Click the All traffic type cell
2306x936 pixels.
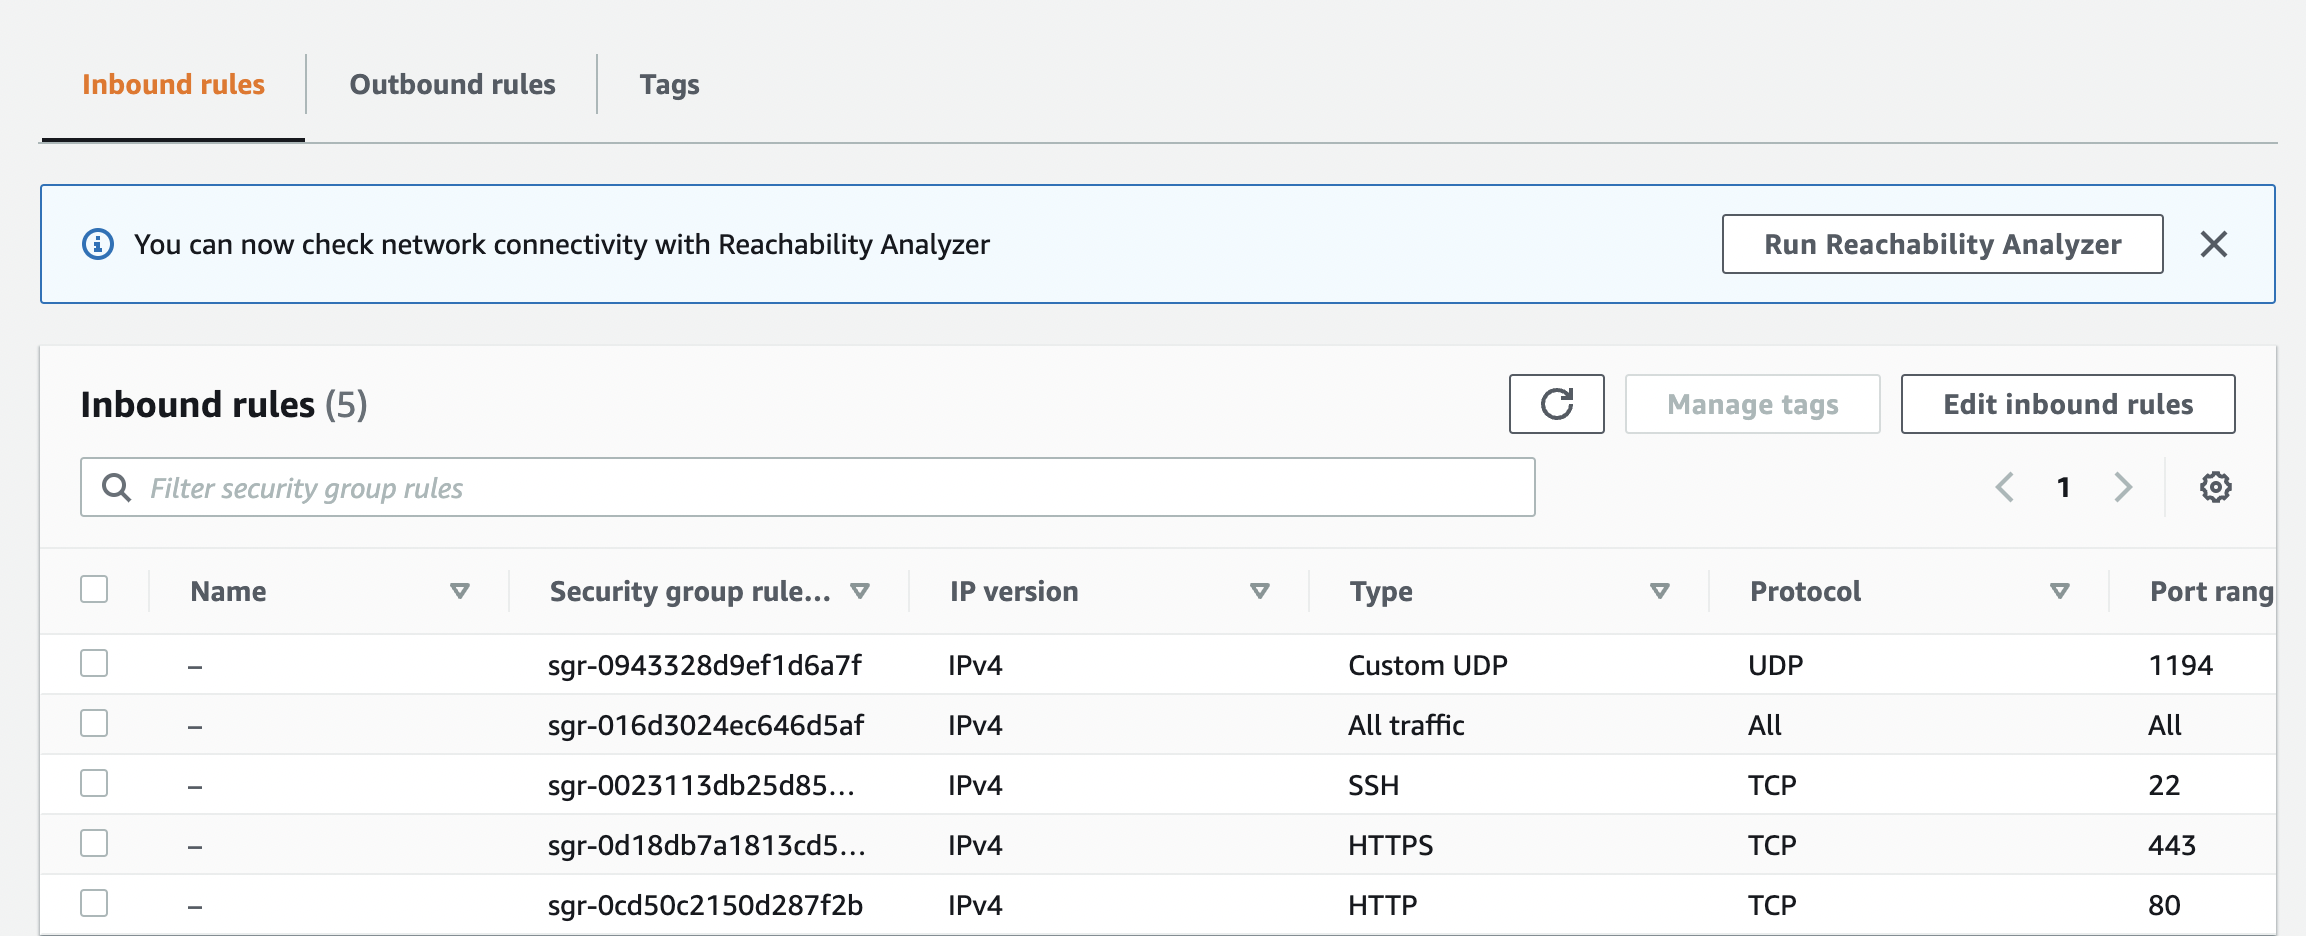1406,725
